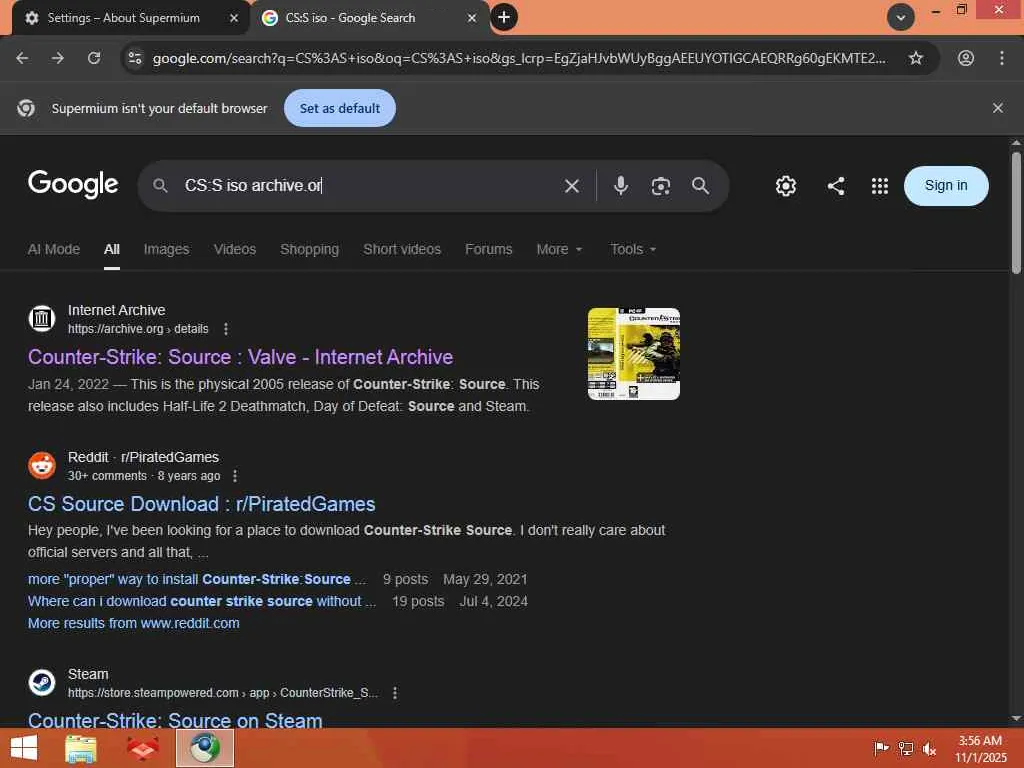Clear the search query with X
Screen dimensions: 1024x768
pyautogui.click(x=571, y=186)
